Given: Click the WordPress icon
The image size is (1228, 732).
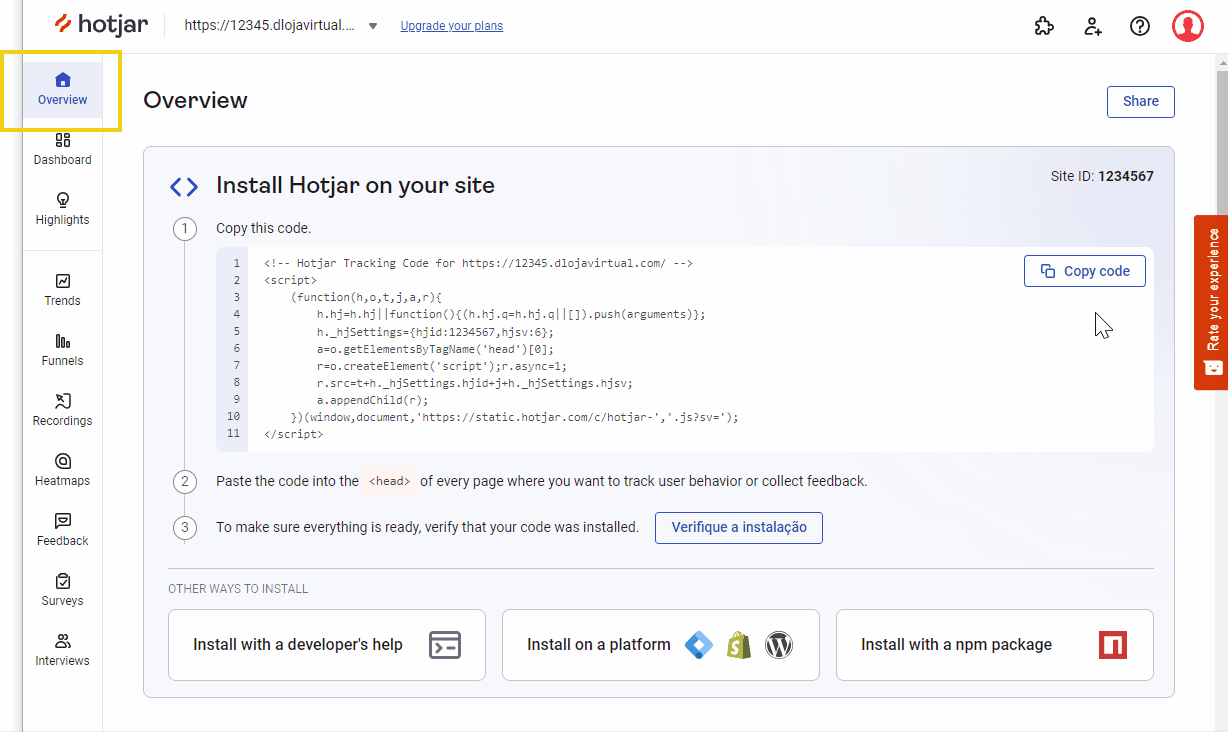Looking at the screenshot, I should 778,645.
